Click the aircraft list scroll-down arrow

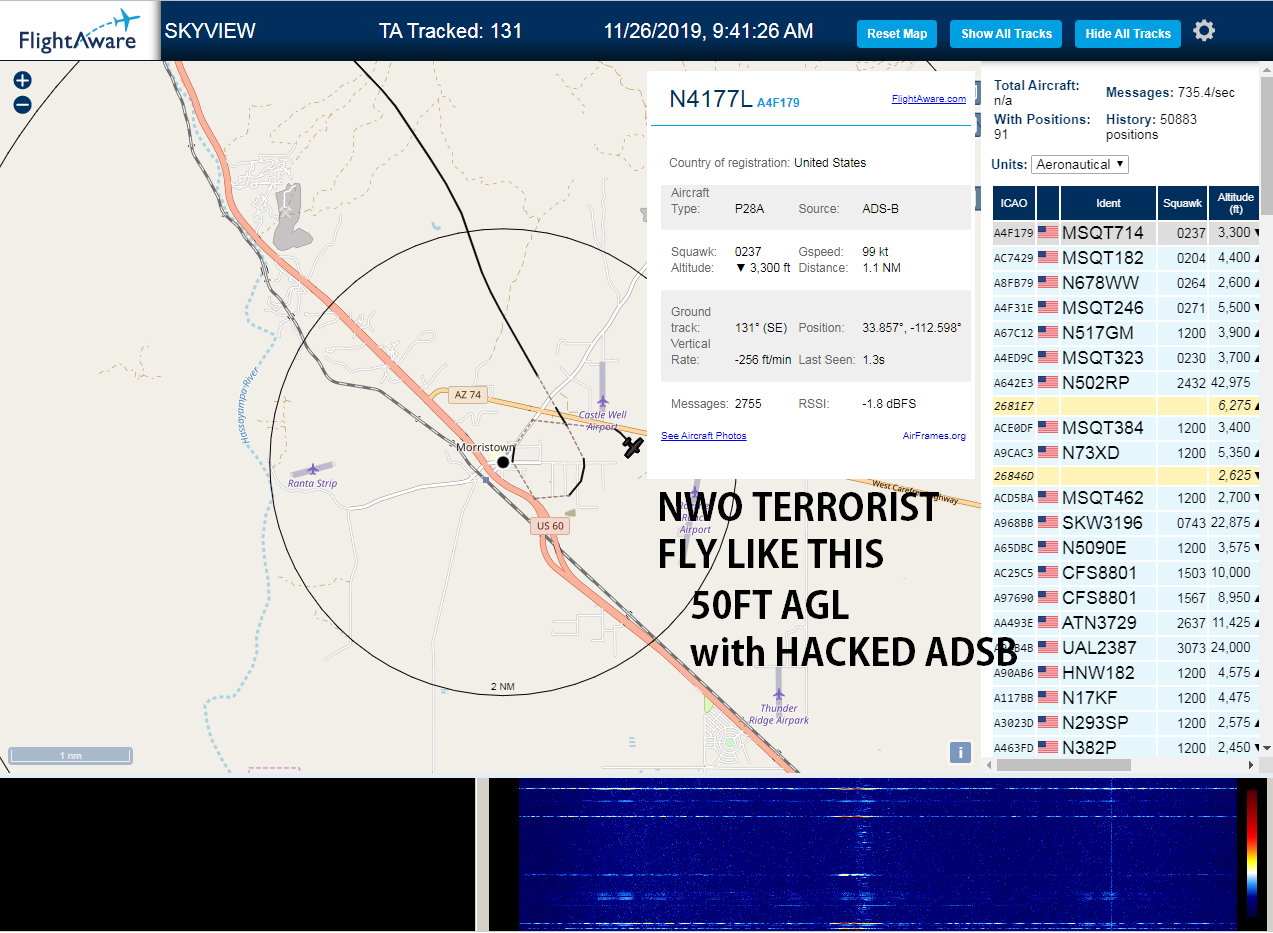click(x=1266, y=748)
